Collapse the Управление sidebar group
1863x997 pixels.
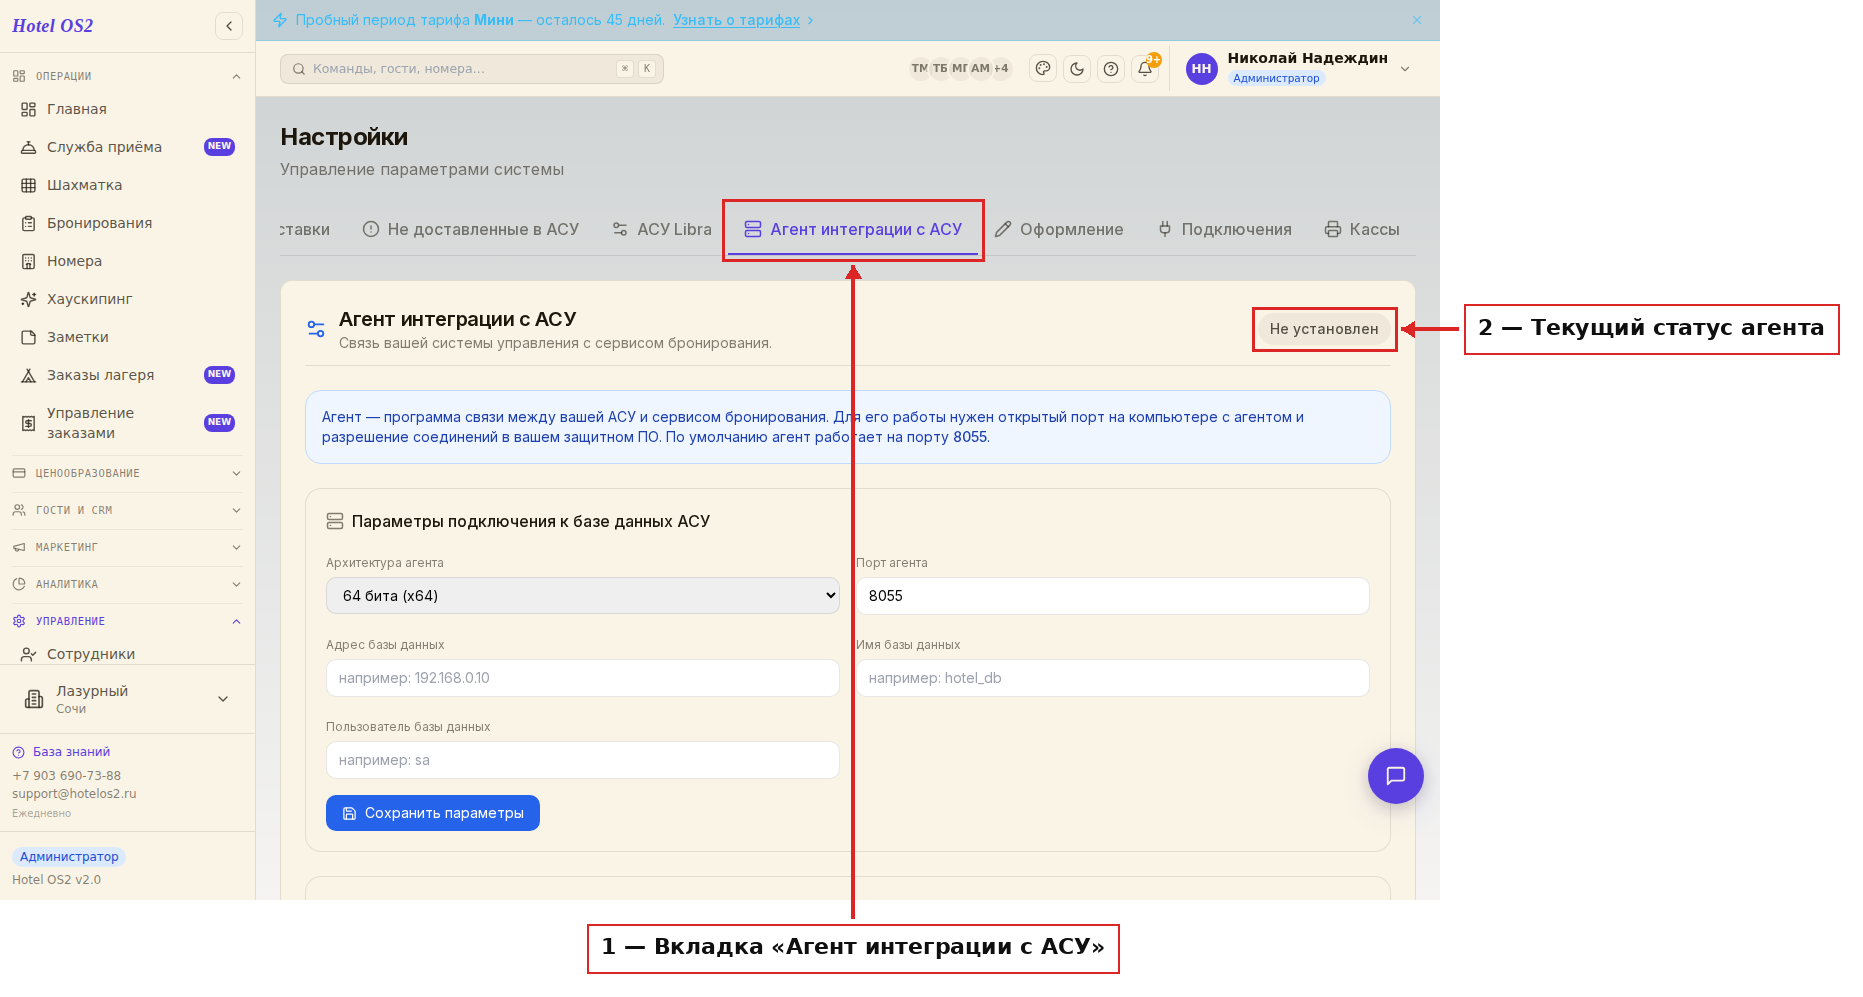(x=127, y=621)
